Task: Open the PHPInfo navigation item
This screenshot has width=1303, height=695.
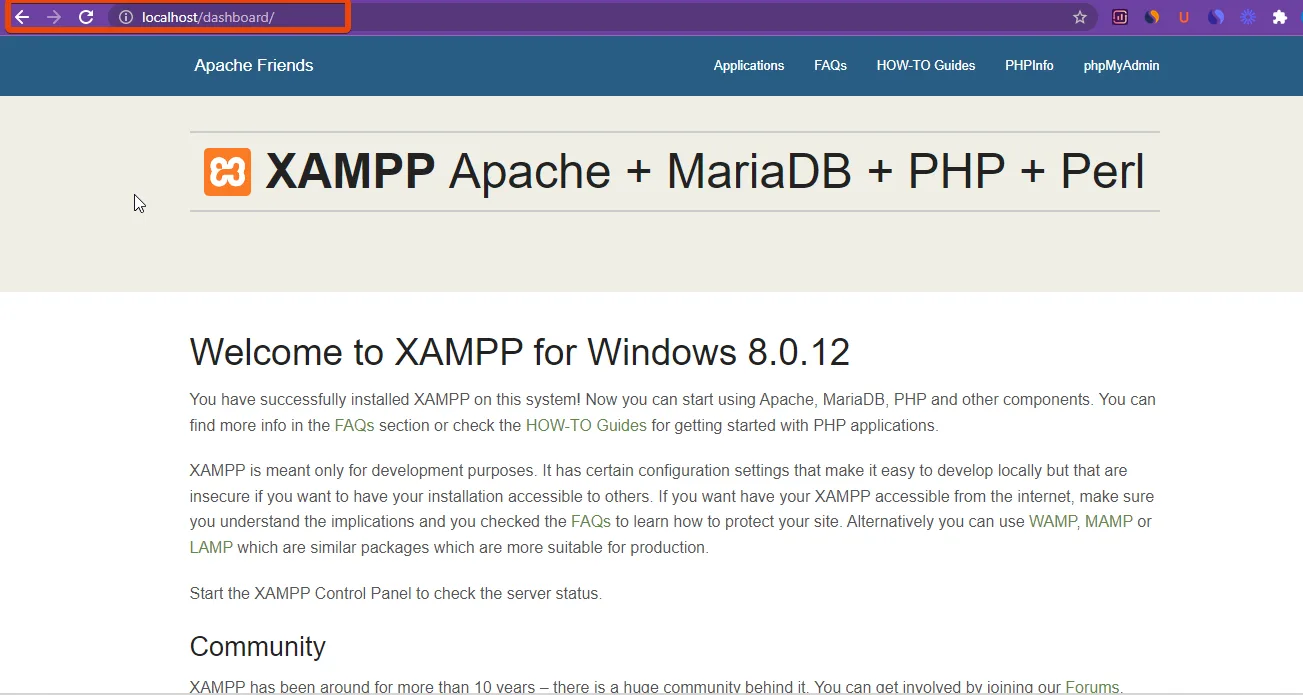Action: [x=1029, y=65]
